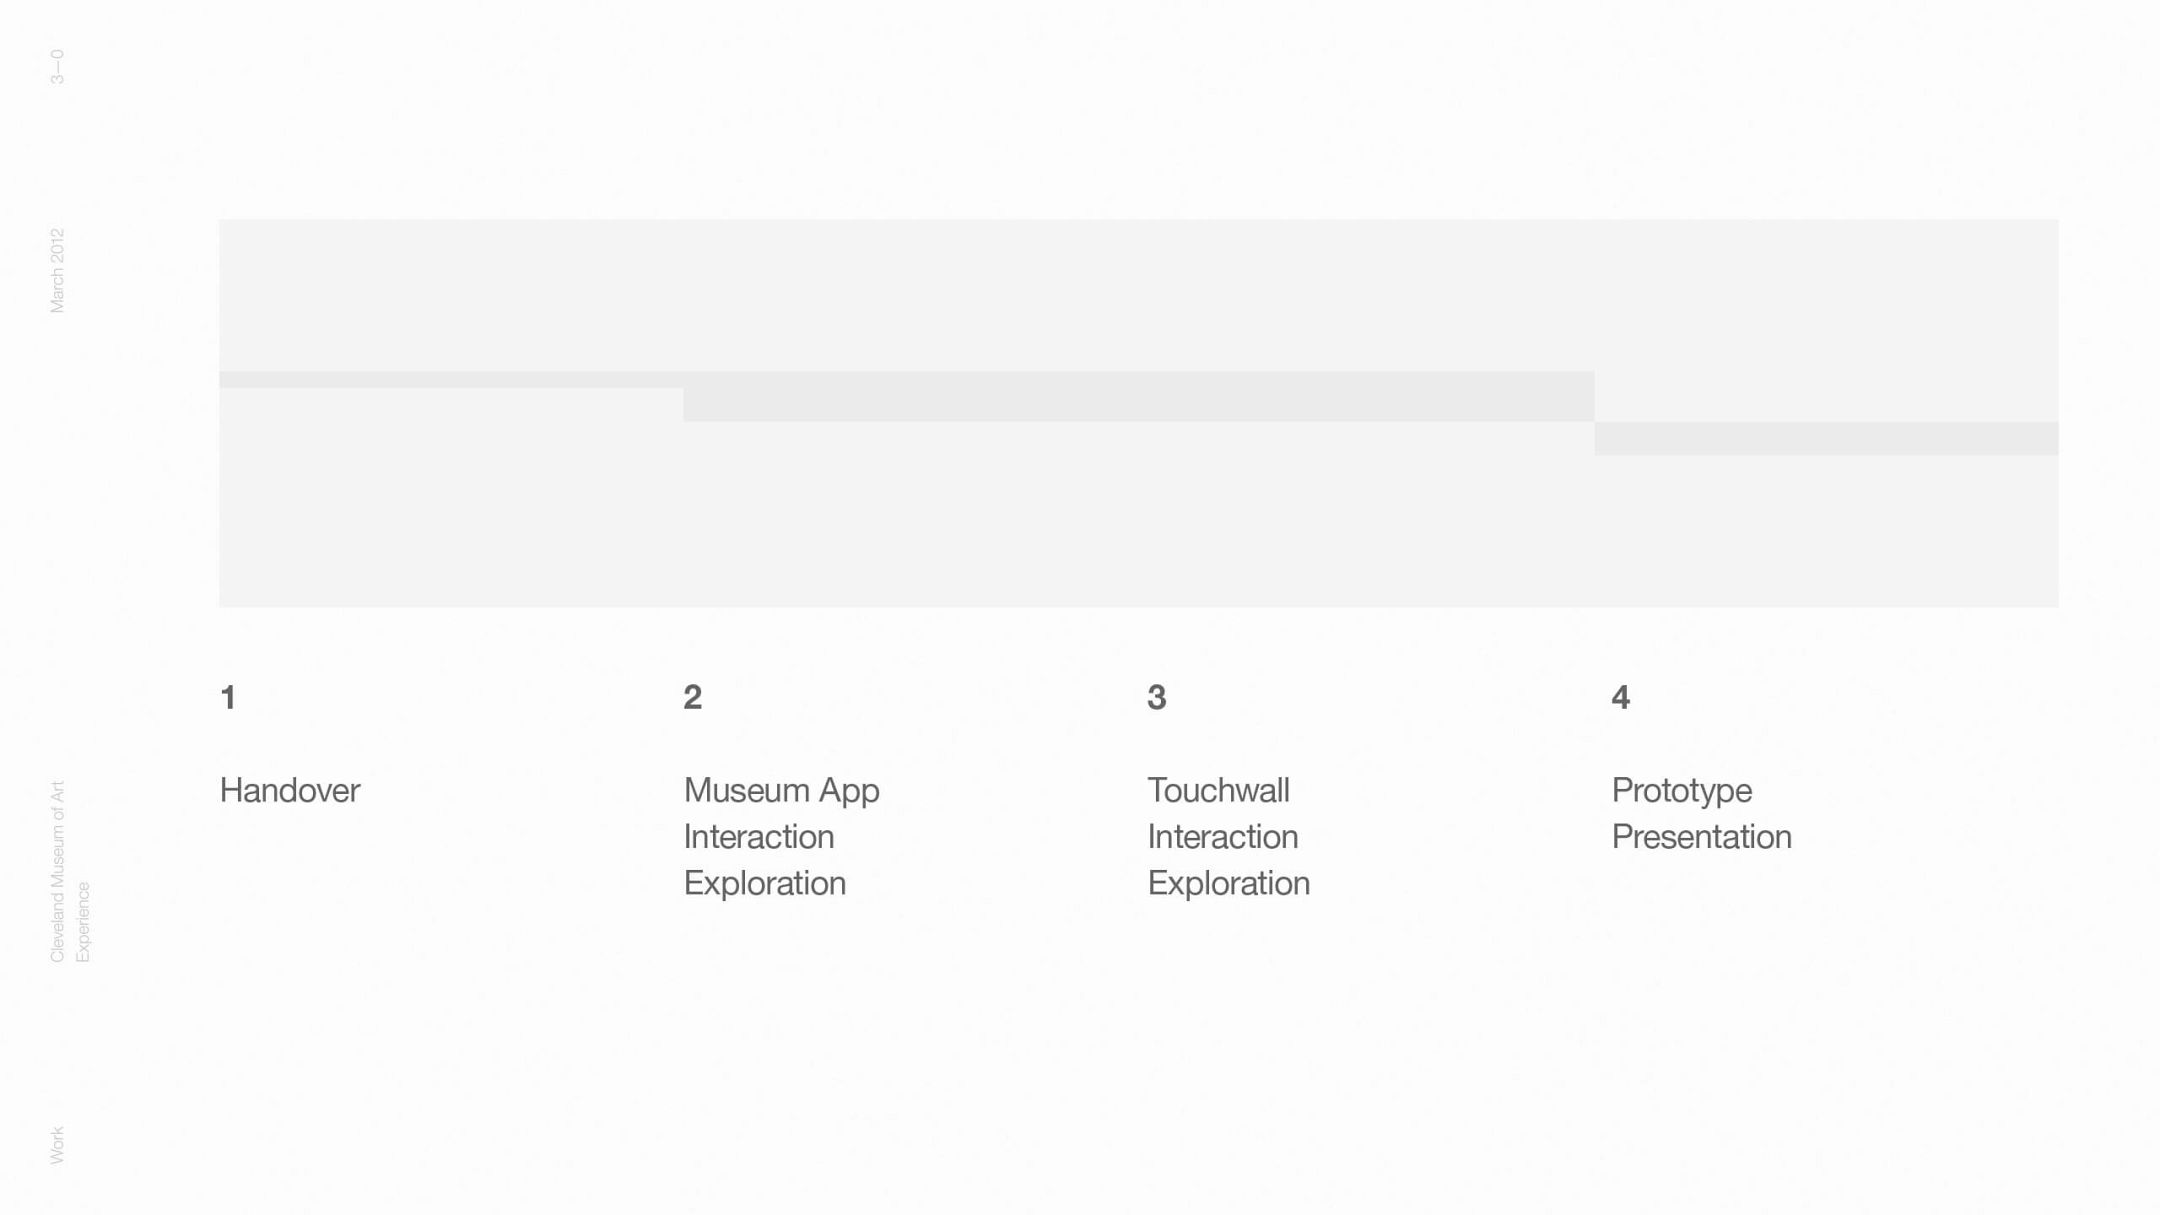Image resolution: width=2160 pixels, height=1215 pixels.
Task: Select the thin timeline bar above Handover
Action: click(x=450, y=380)
